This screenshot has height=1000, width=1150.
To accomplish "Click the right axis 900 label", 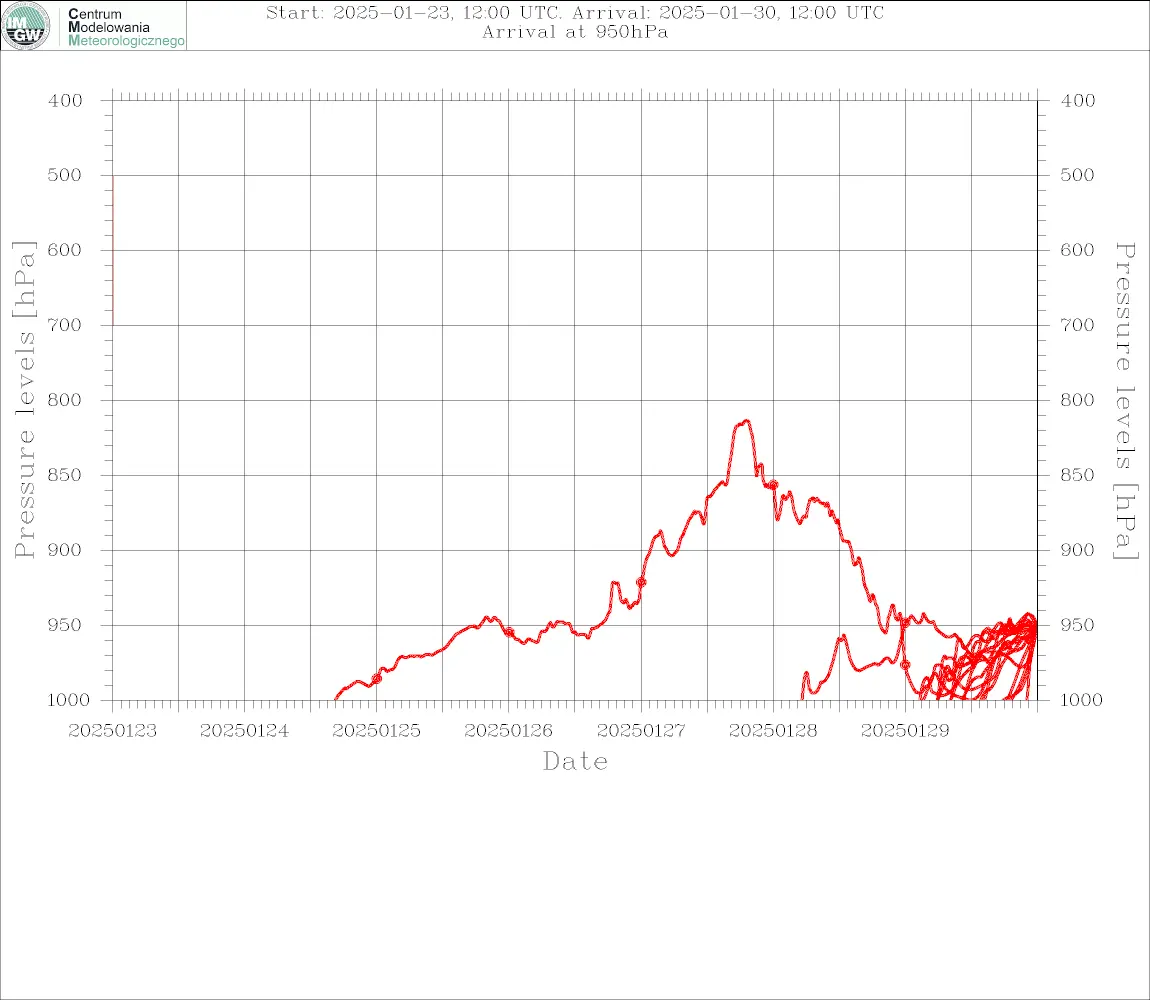I will pos(1078,550).
